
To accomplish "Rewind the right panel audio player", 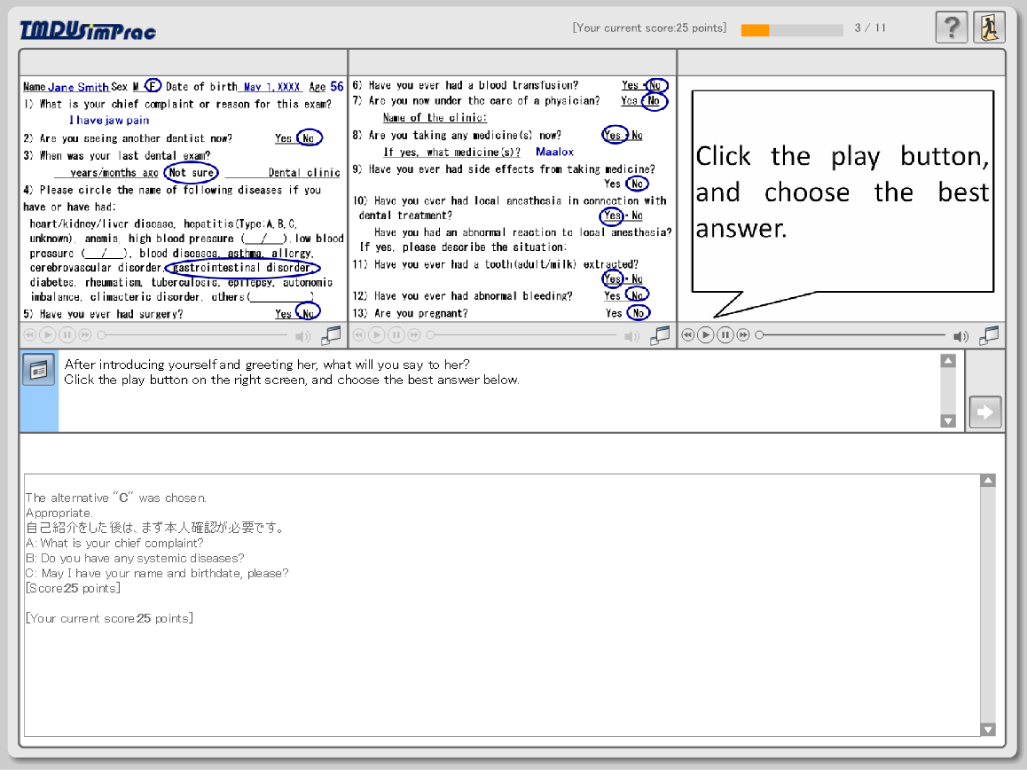I will (x=688, y=335).
